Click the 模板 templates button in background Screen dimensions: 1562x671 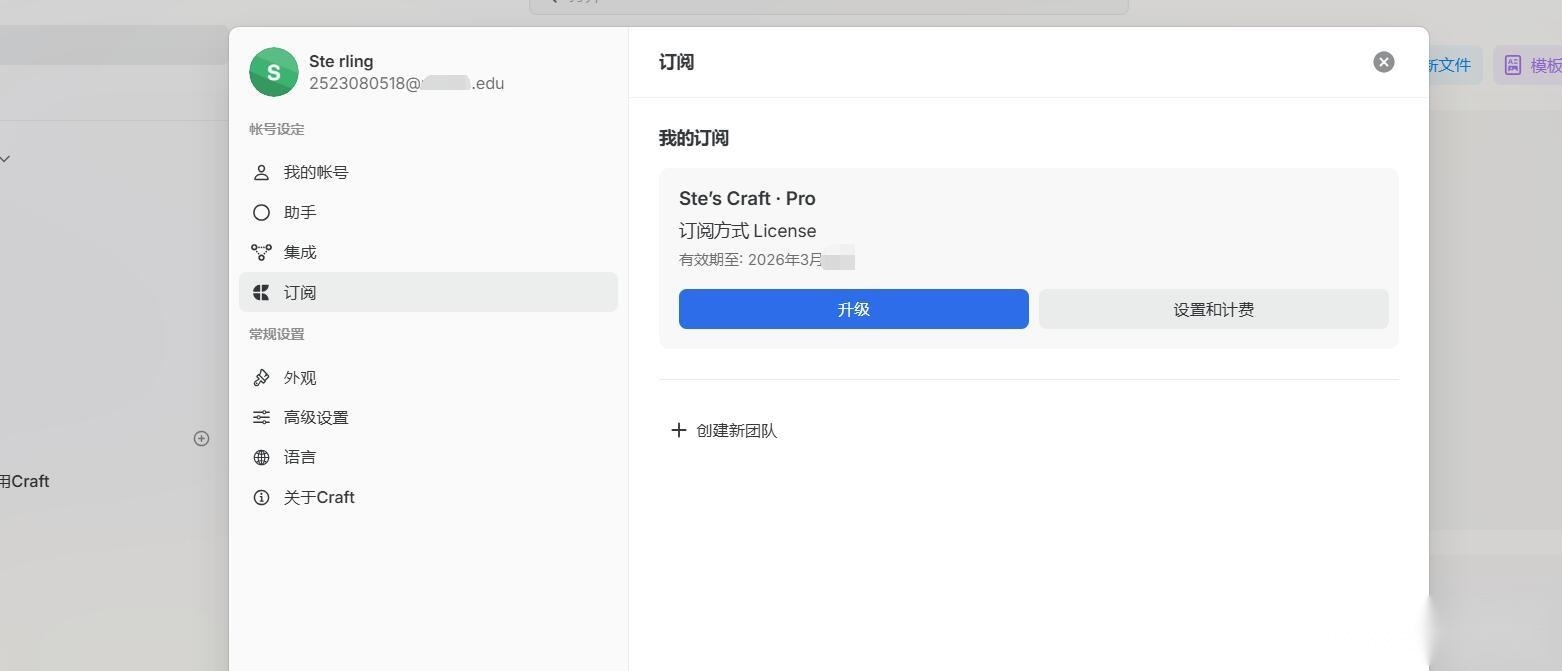1529,65
